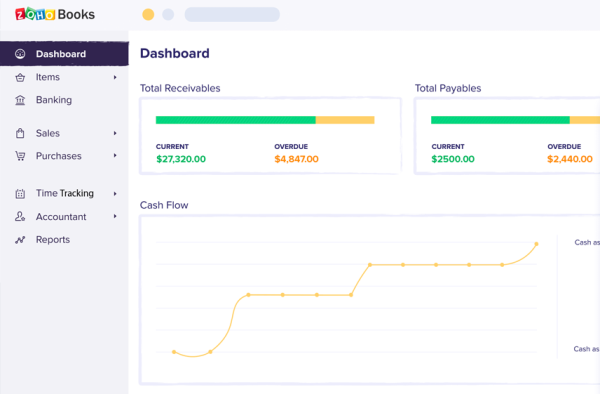The height and width of the screenshot is (394, 600).
Task: Click the last data point on Cash Flow chart
Action: coord(536,244)
